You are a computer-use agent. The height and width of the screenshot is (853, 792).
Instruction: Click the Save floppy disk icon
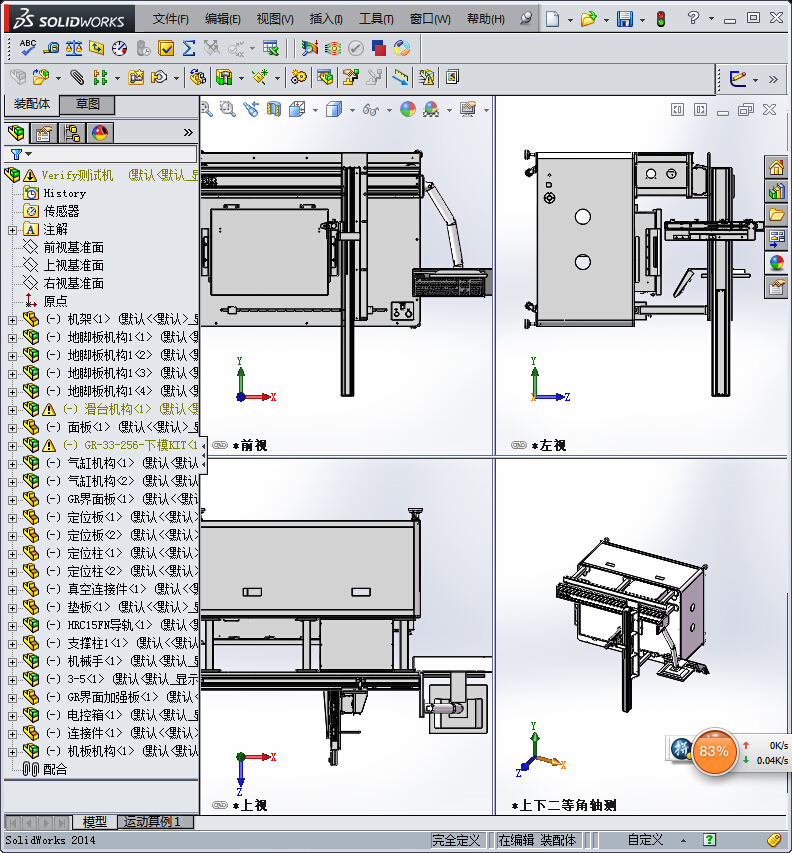pos(625,19)
